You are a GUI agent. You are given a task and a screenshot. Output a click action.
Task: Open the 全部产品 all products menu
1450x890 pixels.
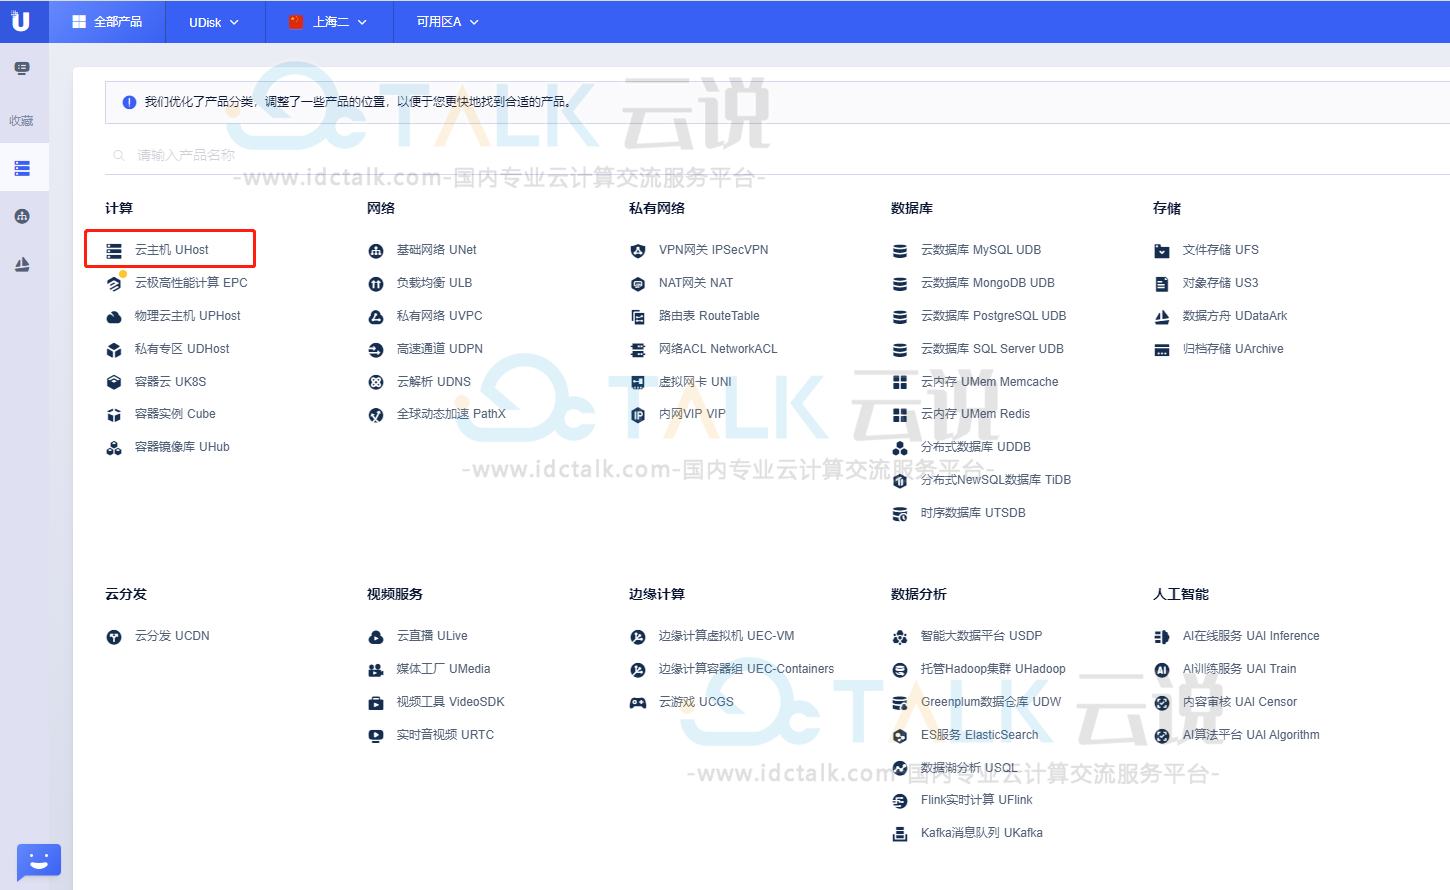[x=108, y=21]
